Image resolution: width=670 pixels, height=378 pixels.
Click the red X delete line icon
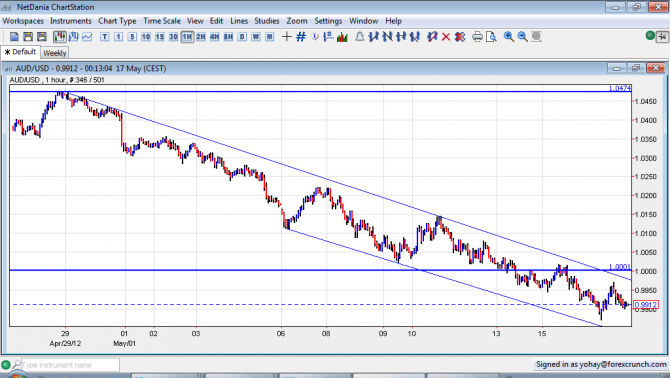(x=446, y=37)
